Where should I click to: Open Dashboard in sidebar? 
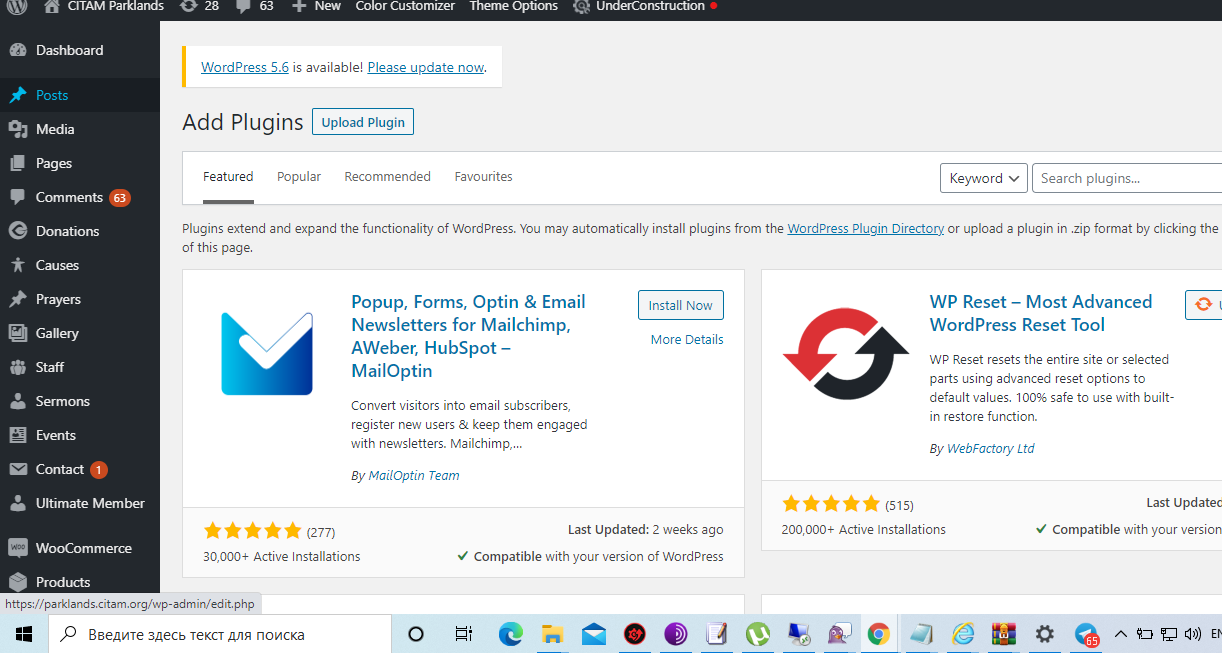pyautogui.click(x=69, y=50)
